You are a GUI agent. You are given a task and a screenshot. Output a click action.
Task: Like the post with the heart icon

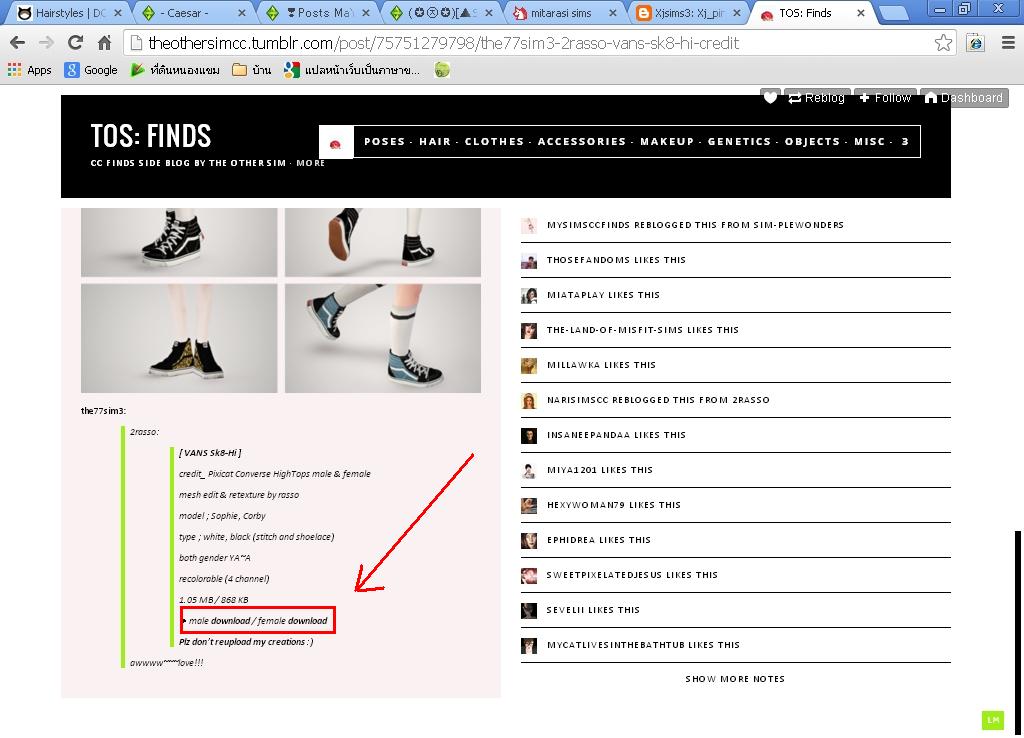(771, 98)
